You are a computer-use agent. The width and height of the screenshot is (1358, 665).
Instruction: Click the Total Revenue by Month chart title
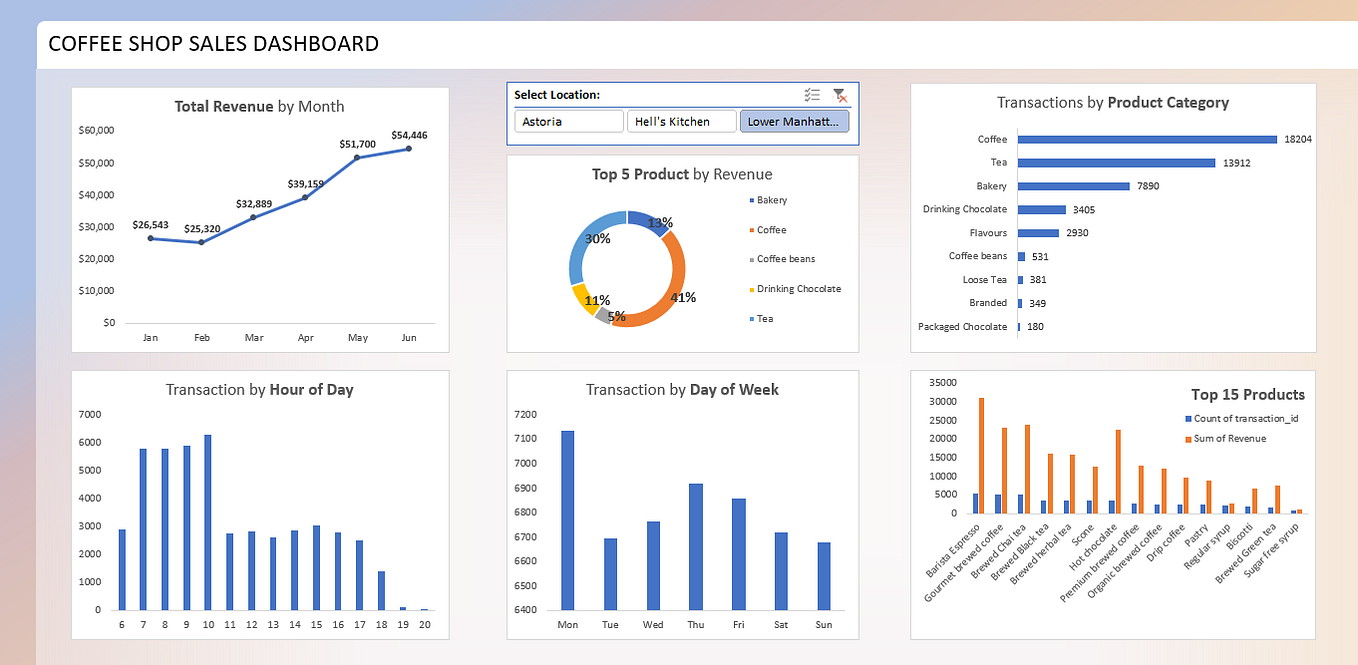[259, 106]
